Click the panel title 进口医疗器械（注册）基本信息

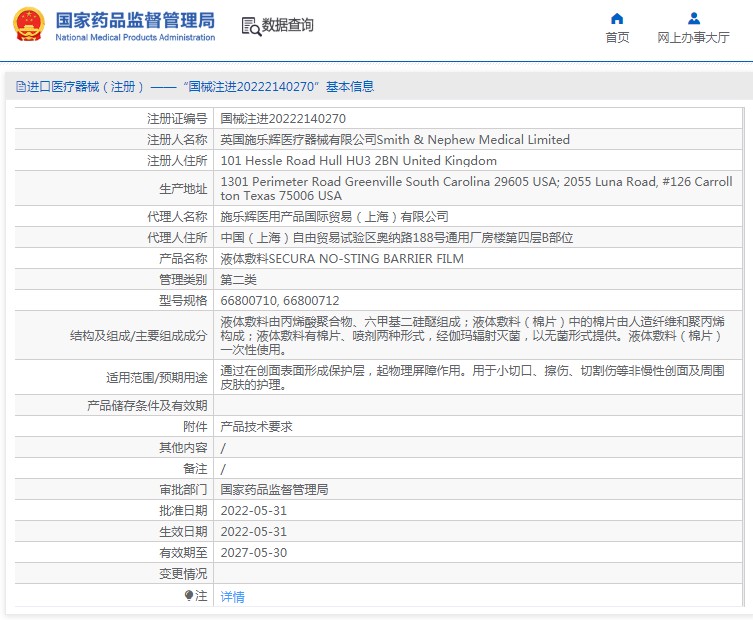(200, 86)
